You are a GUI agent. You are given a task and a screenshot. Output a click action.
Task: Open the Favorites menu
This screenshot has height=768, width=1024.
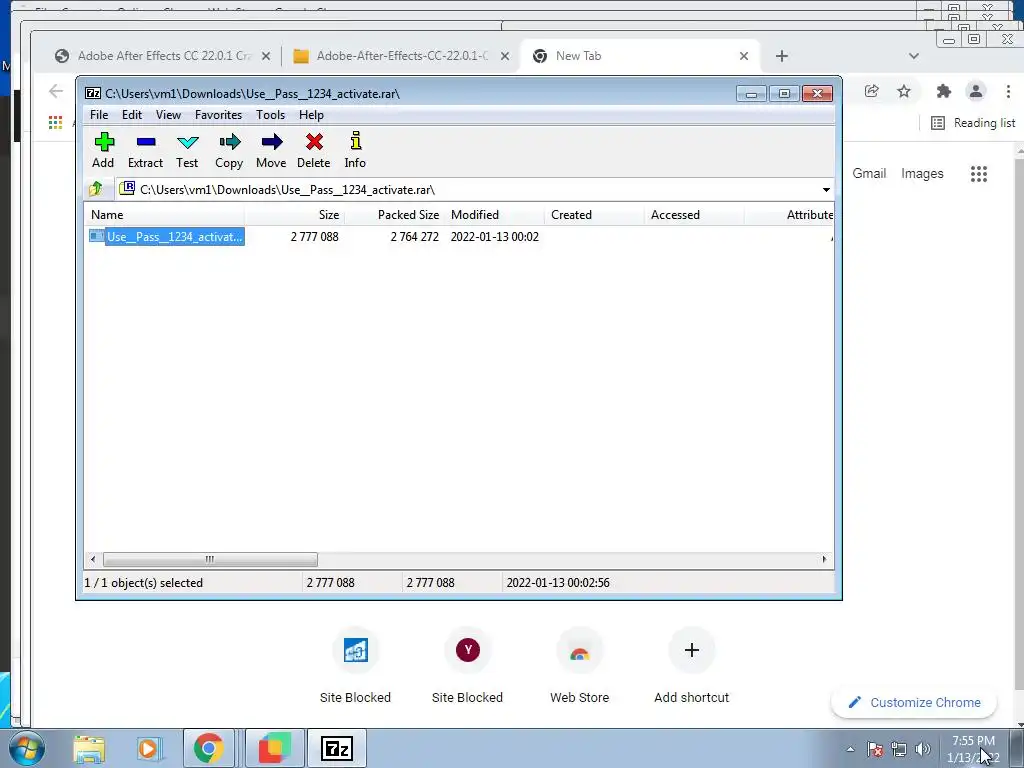point(218,115)
